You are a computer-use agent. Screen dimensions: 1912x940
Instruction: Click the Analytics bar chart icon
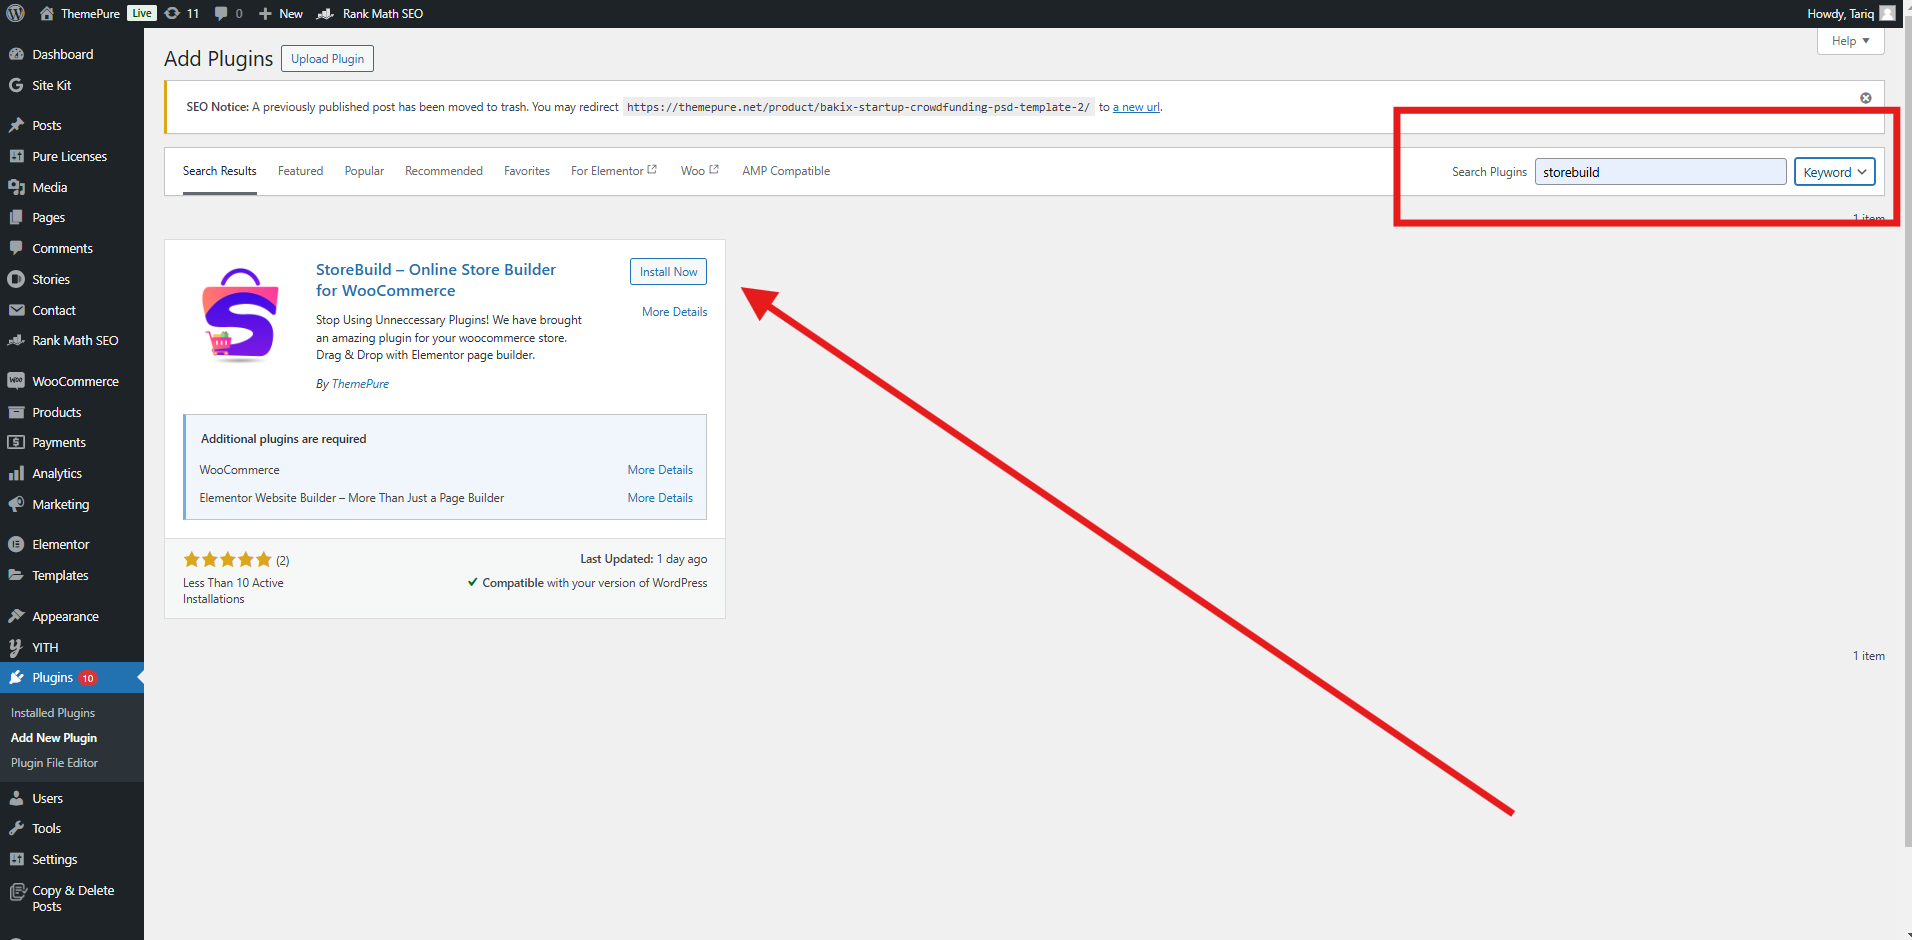[16, 473]
